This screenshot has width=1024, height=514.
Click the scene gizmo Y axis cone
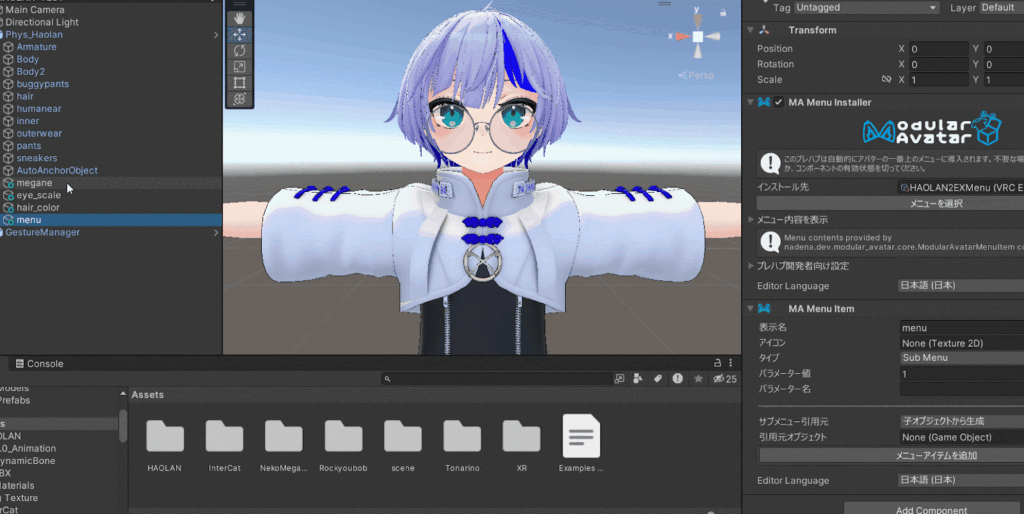click(x=697, y=20)
